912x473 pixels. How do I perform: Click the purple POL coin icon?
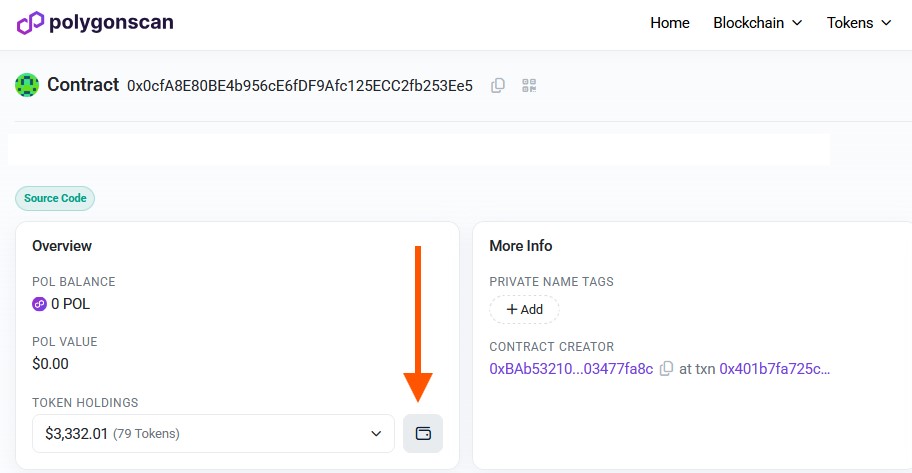pos(40,304)
